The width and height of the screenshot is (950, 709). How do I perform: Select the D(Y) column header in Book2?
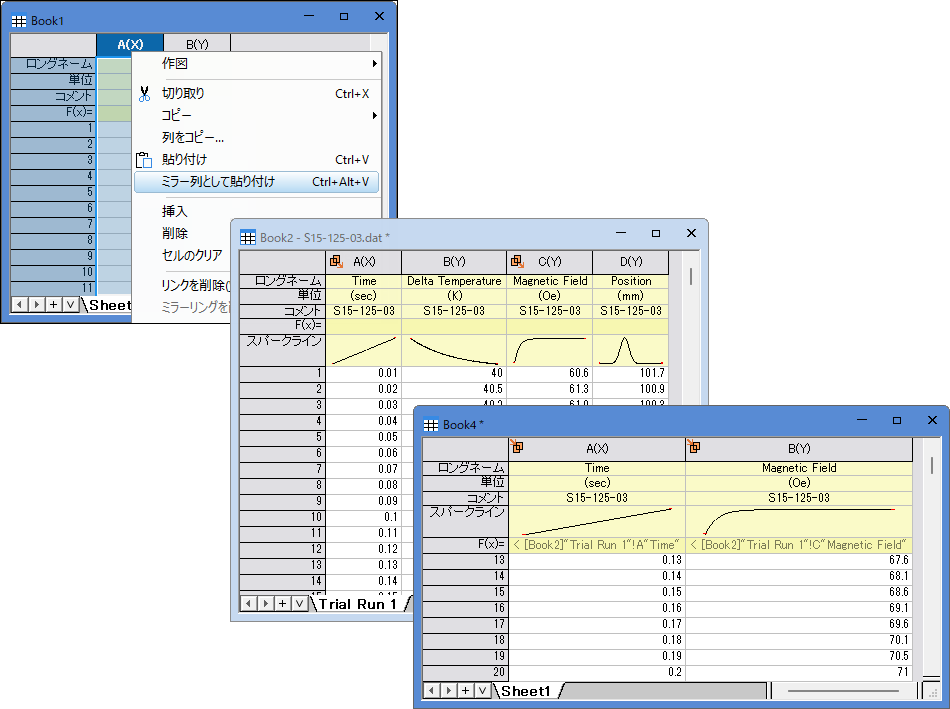coord(631,262)
